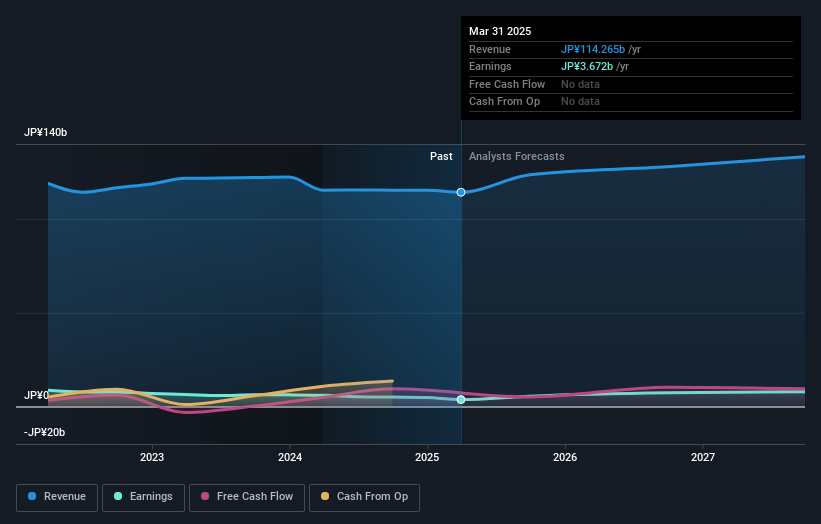Click the 2026 x-axis label
The width and height of the screenshot is (821, 524).
pos(565,457)
